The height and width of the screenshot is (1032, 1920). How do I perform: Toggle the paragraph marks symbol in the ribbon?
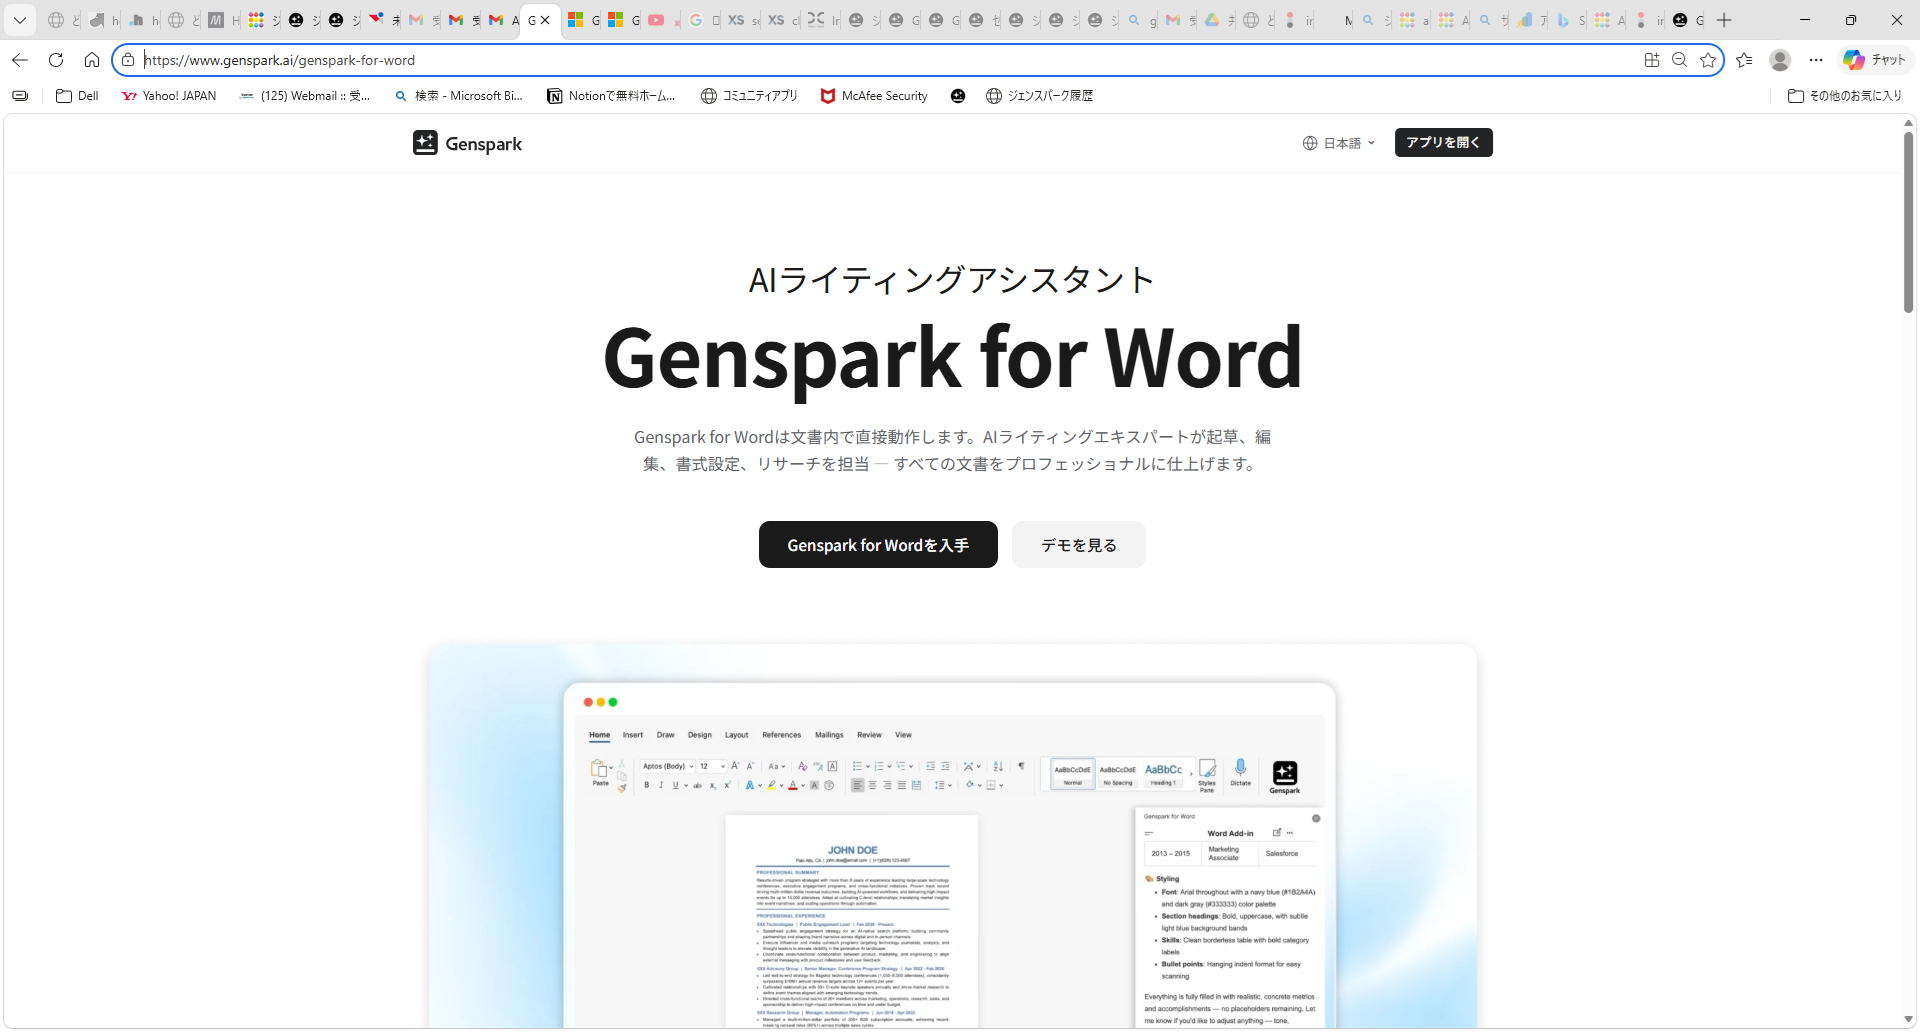pos(1020,765)
